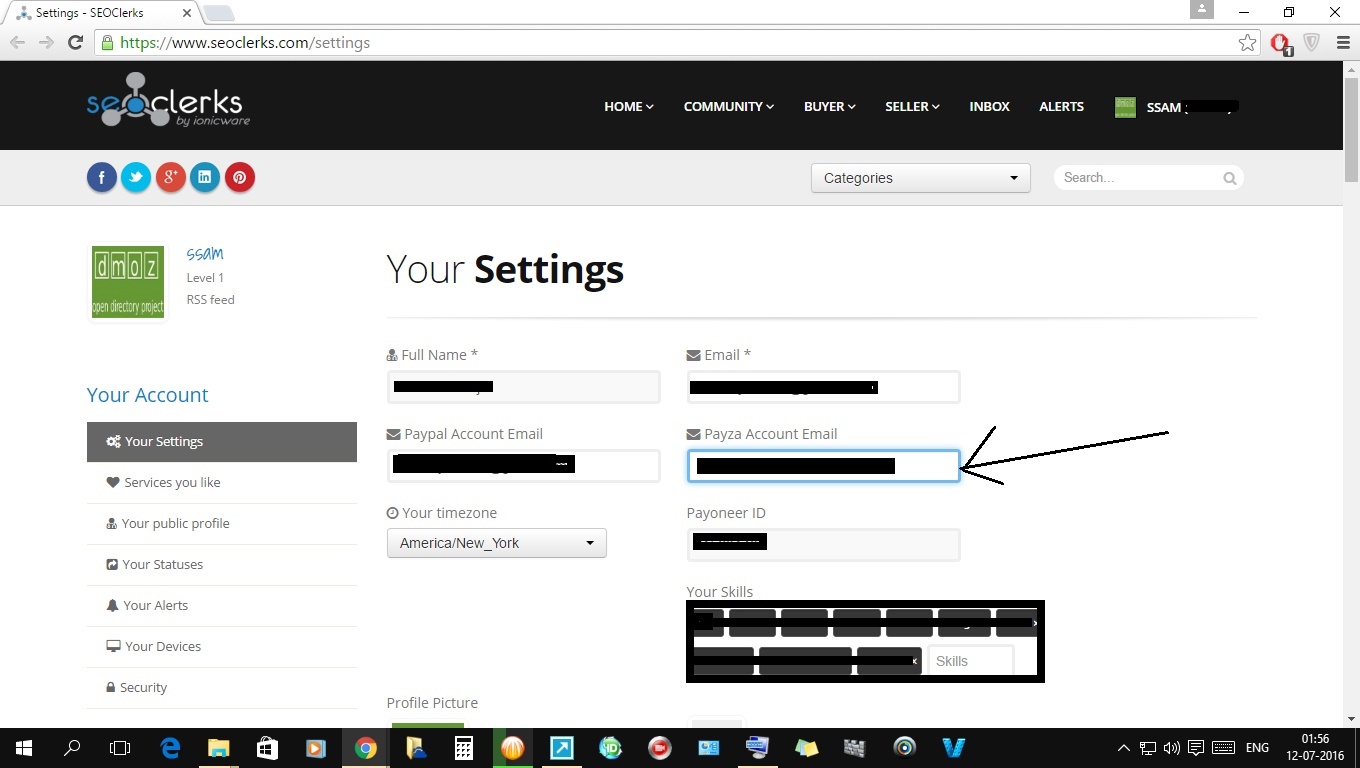Open the Google Plus social icon

171,178
